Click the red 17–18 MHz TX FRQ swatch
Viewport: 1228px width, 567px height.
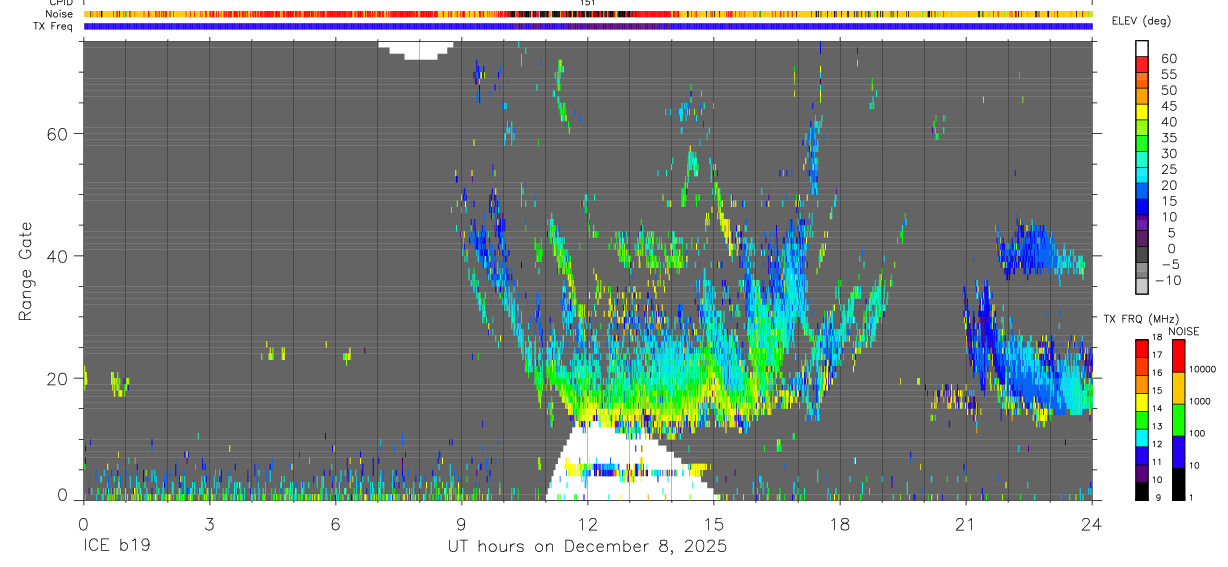(x=1142, y=348)
